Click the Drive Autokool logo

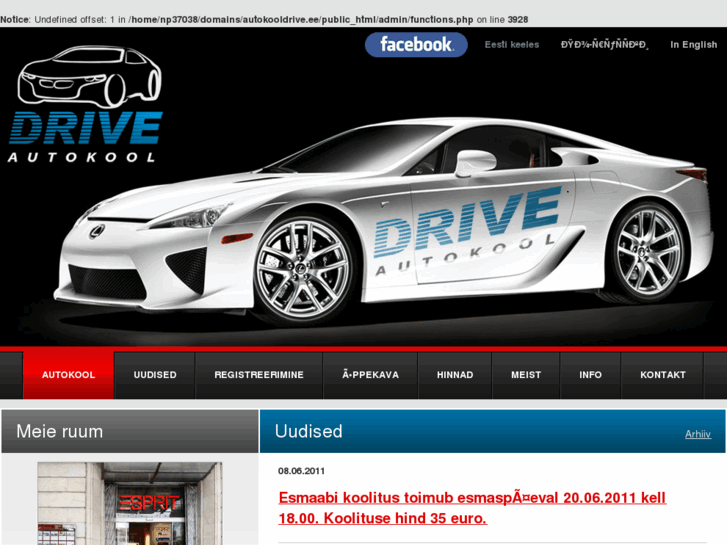[x=86, y=104]
